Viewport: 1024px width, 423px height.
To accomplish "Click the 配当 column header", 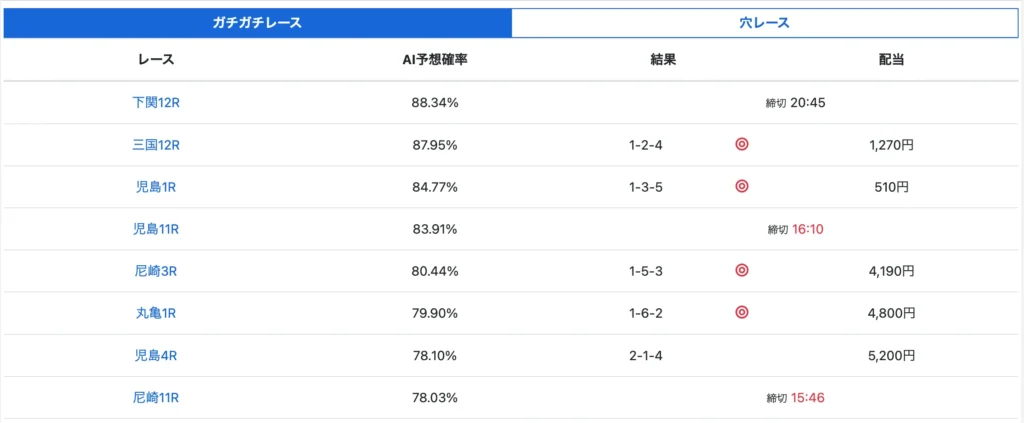I will 891,60.
